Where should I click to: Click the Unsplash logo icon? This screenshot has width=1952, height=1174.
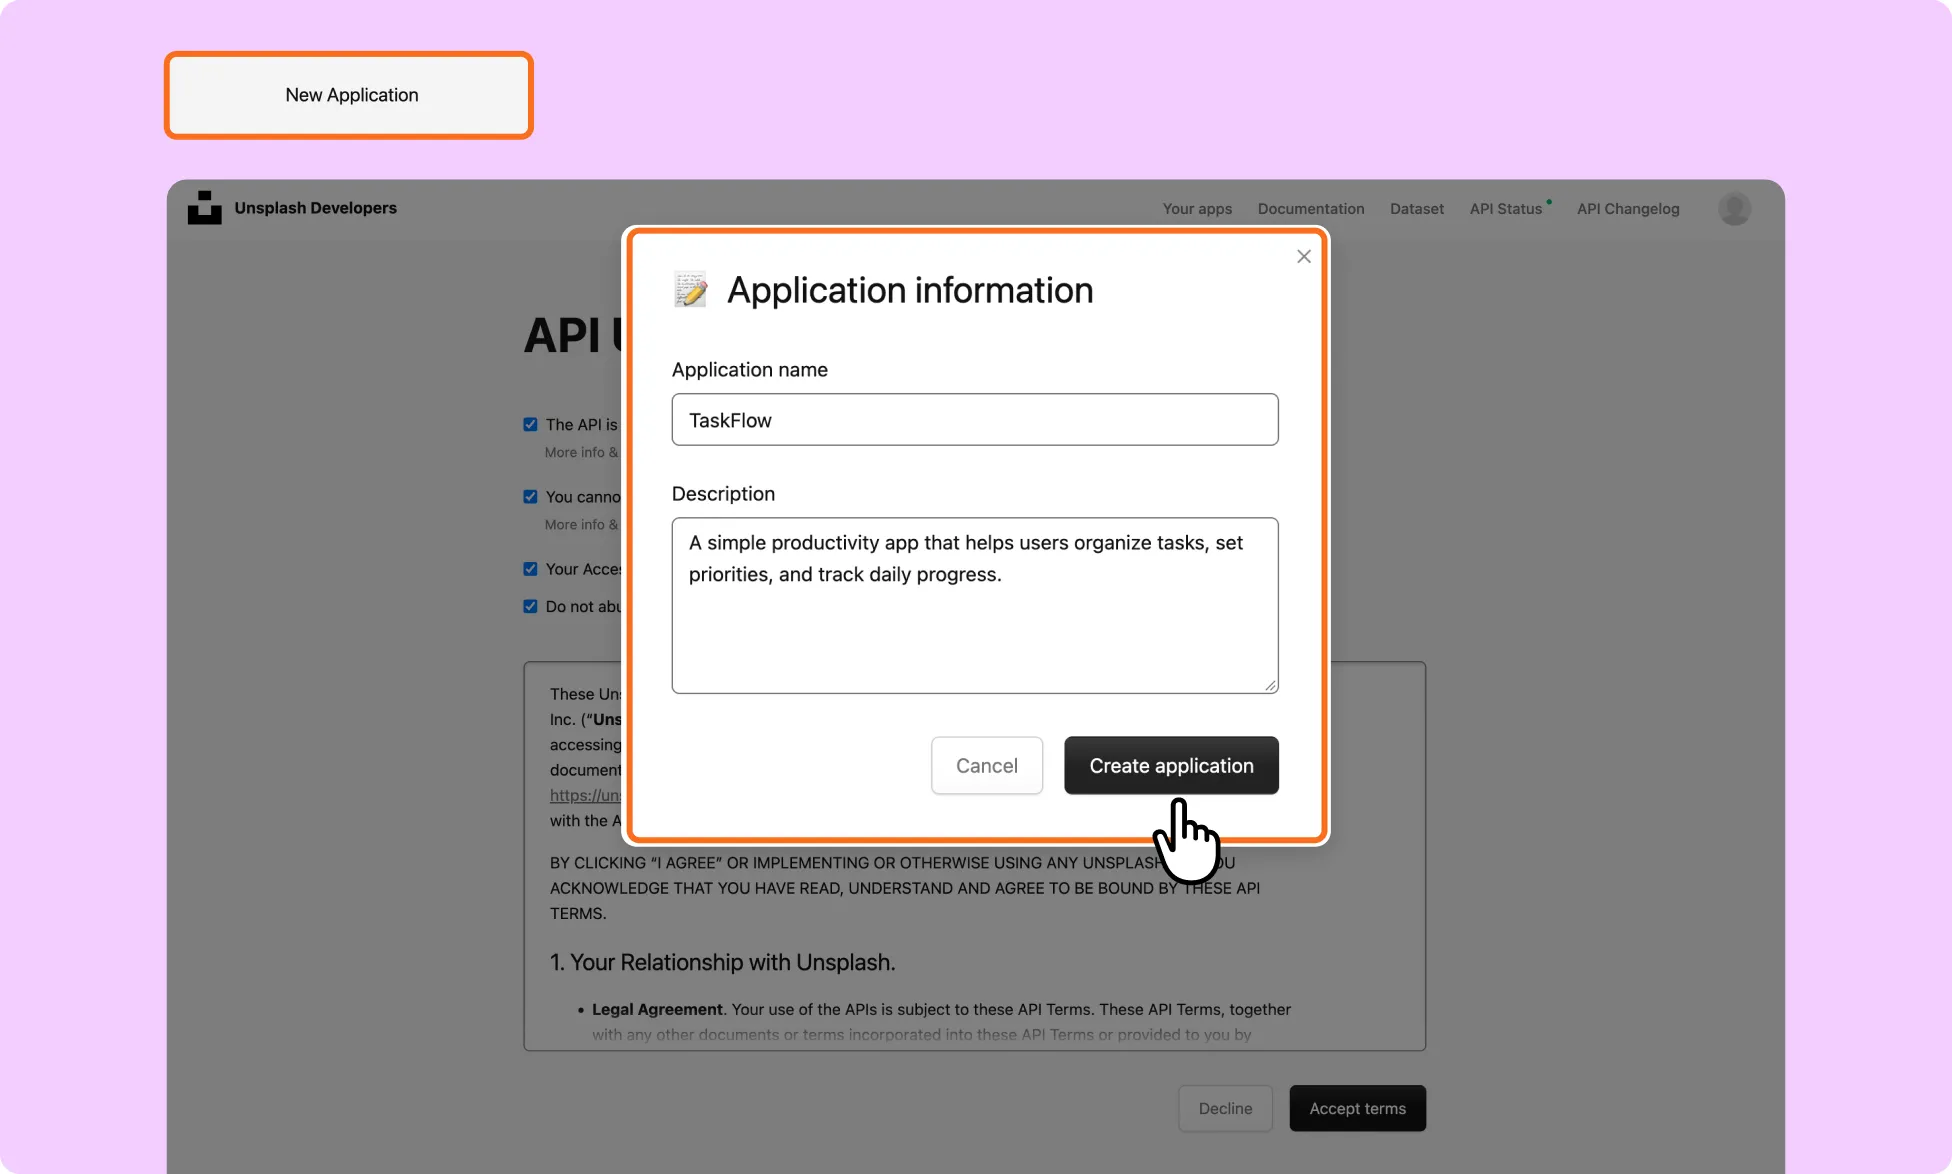pos(204,207)
